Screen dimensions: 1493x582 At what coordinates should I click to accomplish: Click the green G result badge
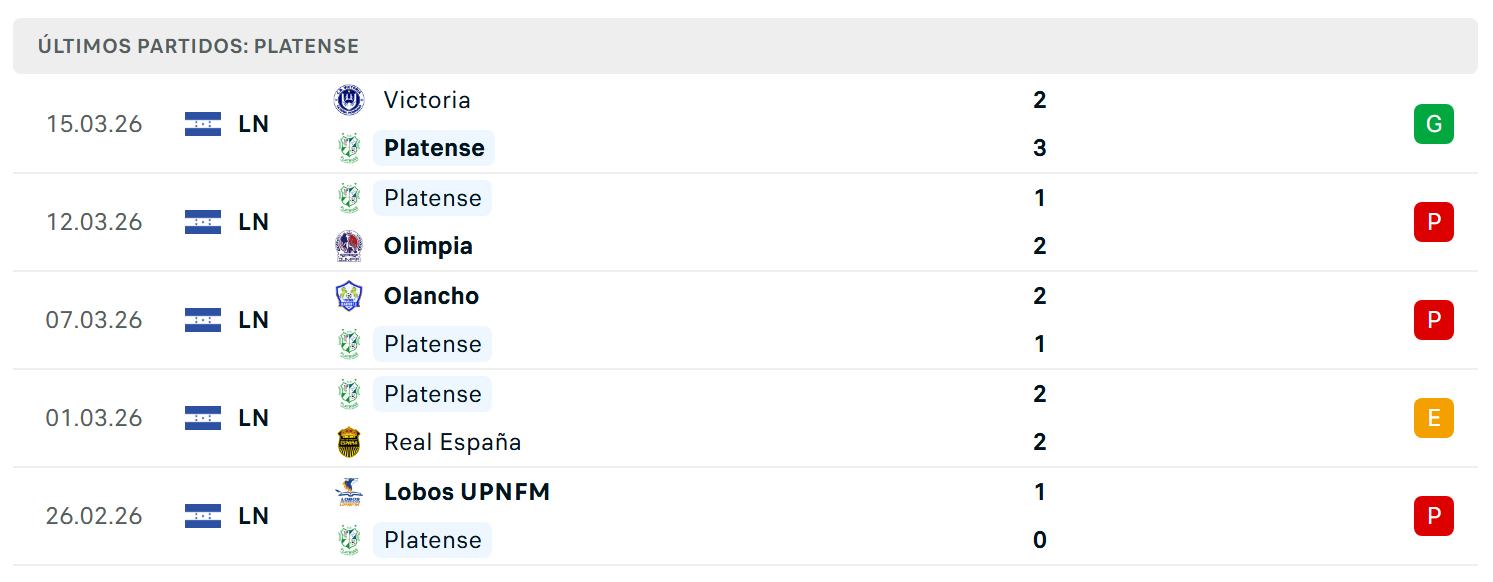(x=1433, y=124)
